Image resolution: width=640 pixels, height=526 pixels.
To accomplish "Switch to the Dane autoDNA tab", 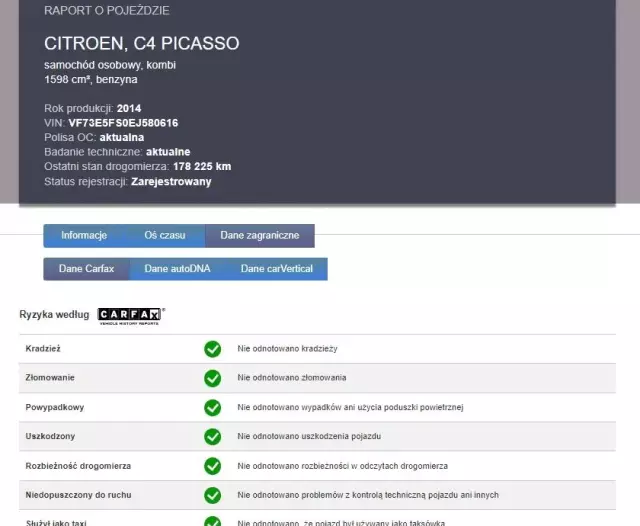I will click(177, 269).
